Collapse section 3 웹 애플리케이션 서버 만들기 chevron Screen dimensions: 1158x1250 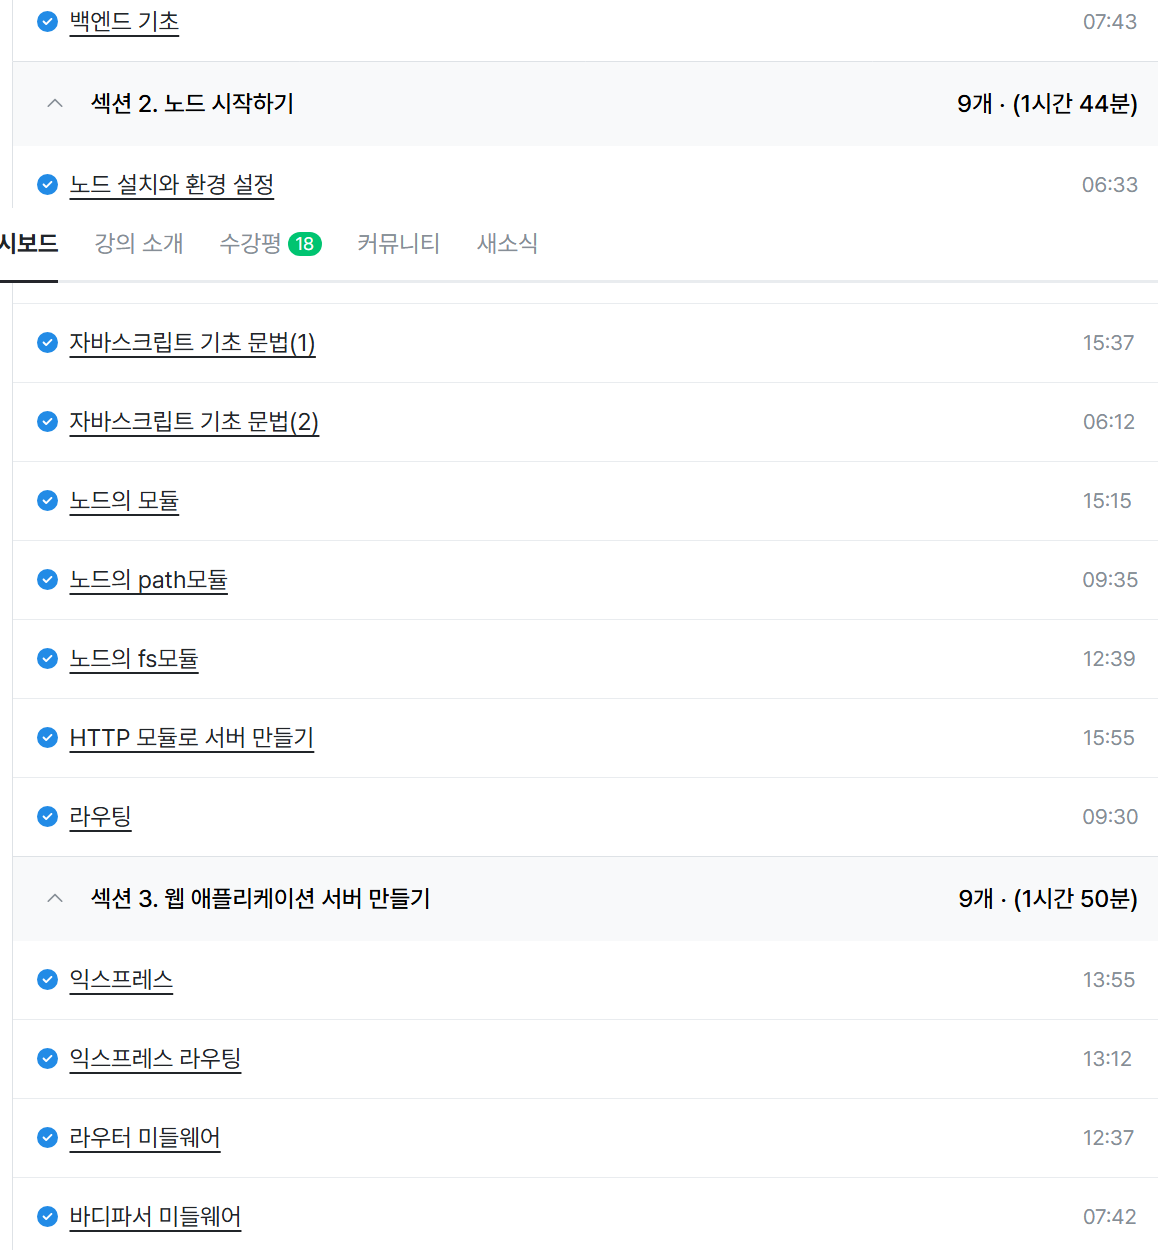pos(55,898)
